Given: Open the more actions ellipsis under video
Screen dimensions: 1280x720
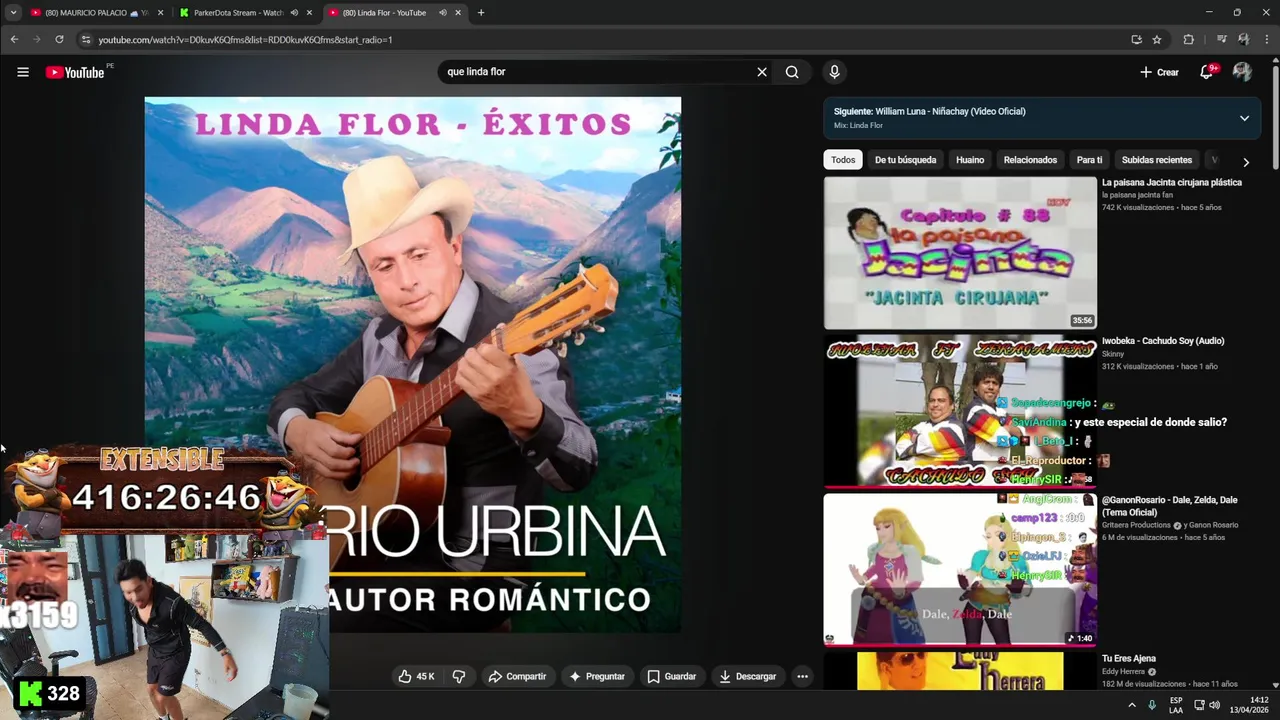Looking at the screenshot, I should pyautogui.click(x=802, y=676).
